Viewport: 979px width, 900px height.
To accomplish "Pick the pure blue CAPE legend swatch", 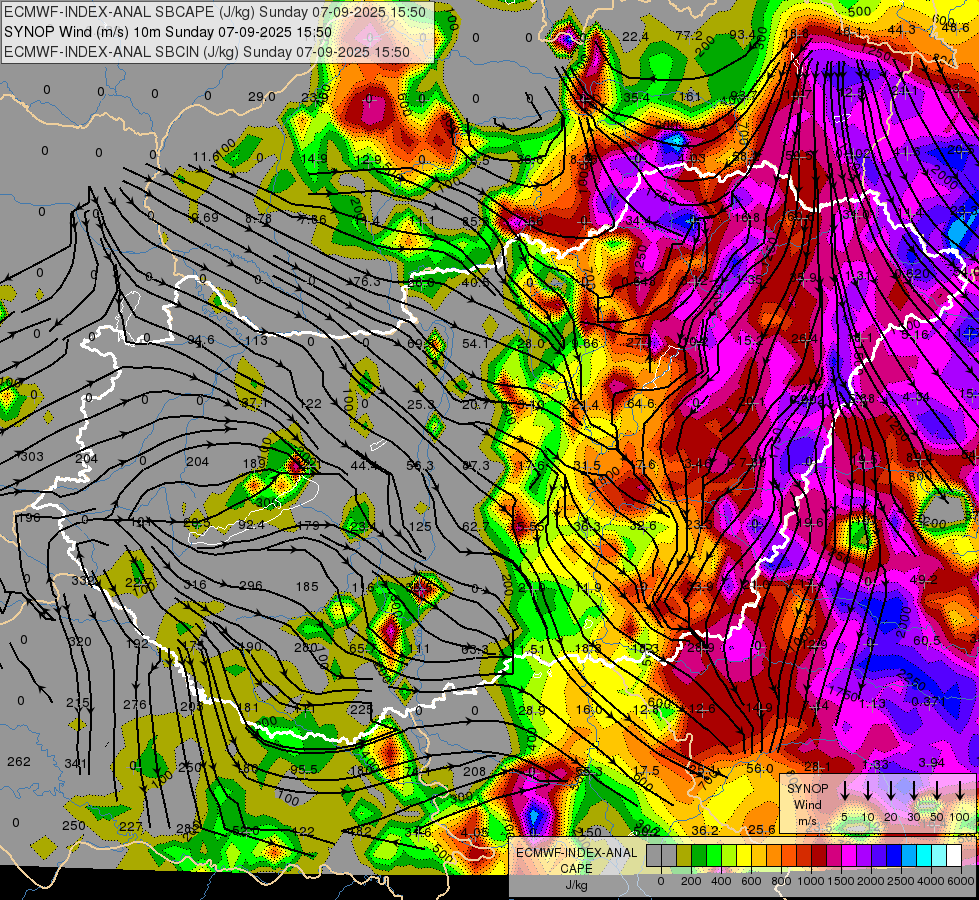I will 893,856.
